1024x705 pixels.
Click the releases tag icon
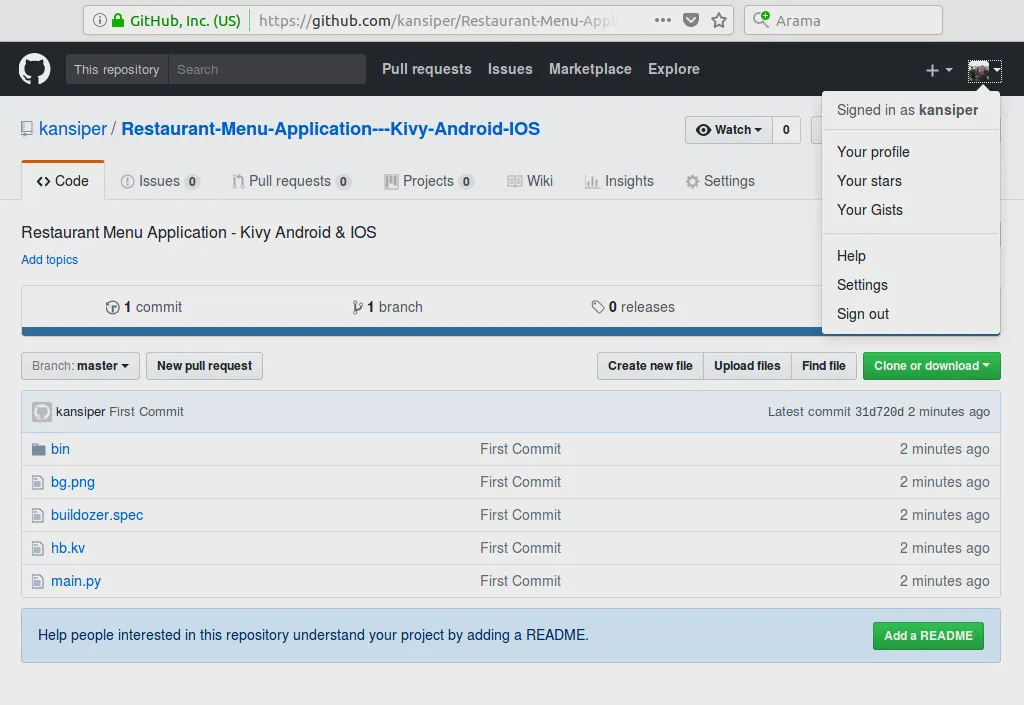[x=598, y=307]
